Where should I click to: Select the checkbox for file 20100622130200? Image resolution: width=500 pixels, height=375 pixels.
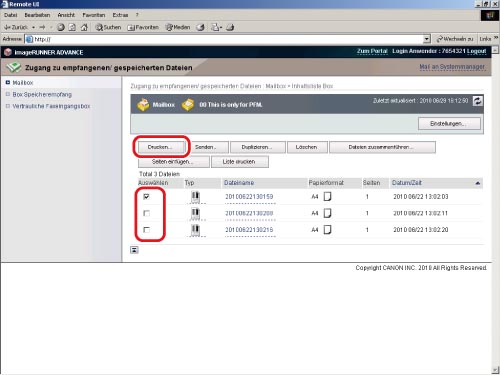[146, 213]
